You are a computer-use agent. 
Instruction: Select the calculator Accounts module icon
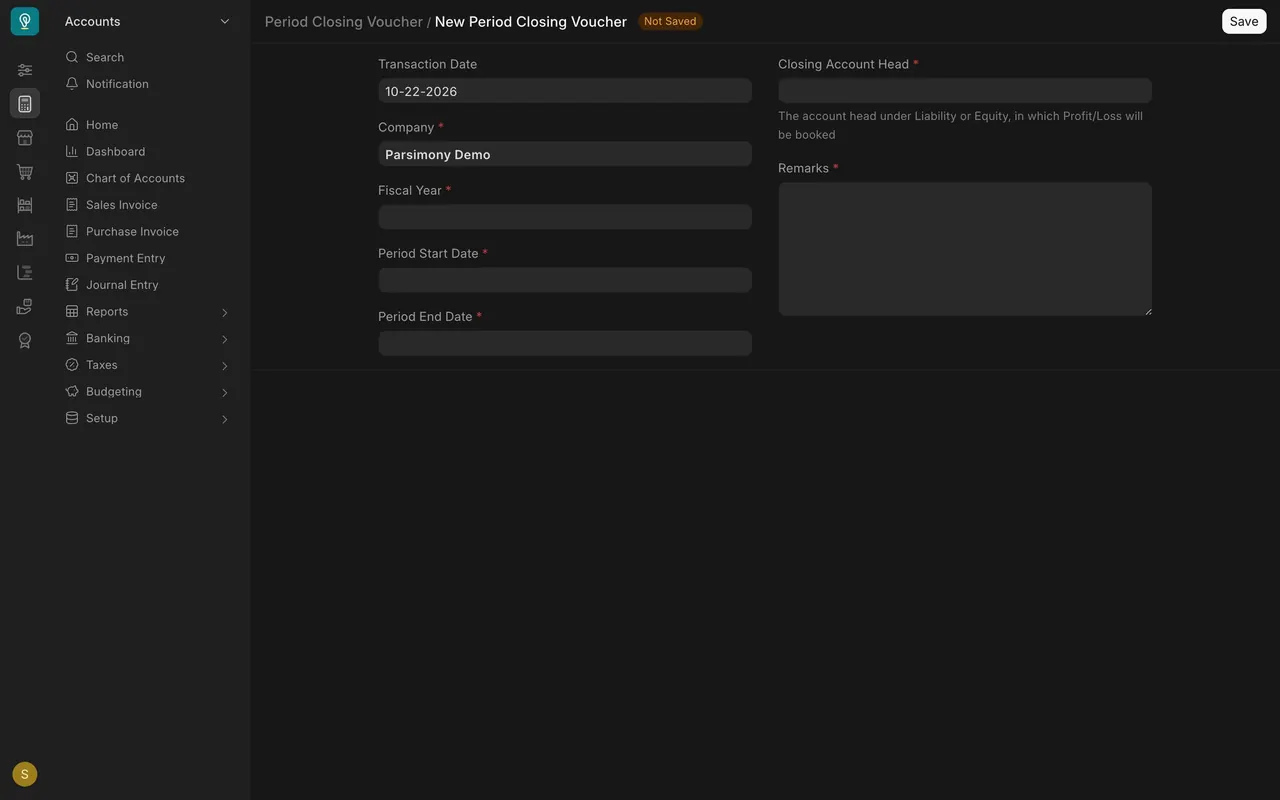25,104
